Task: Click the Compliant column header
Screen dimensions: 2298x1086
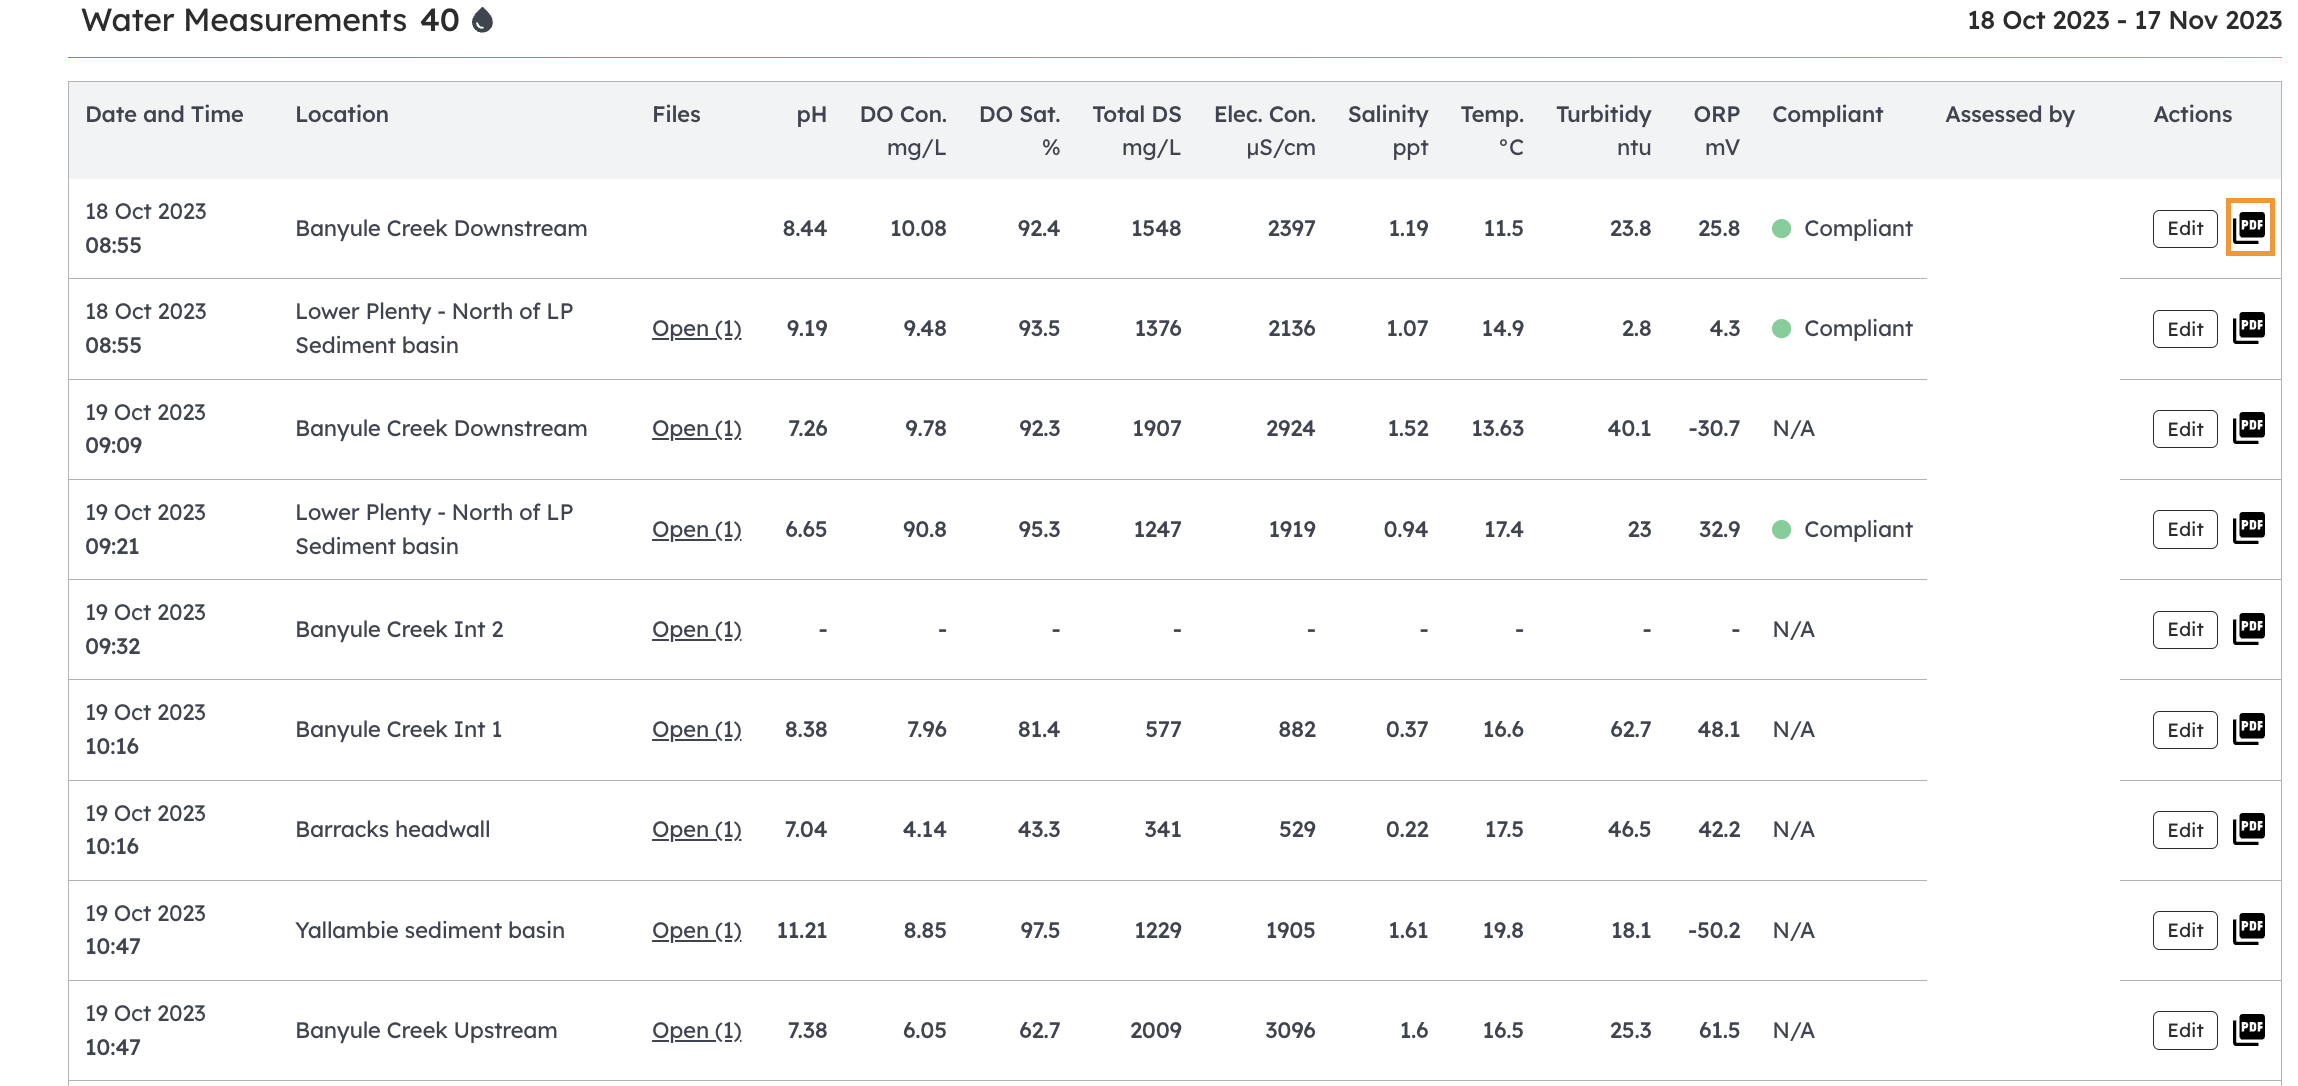Action: [1827, 114]
